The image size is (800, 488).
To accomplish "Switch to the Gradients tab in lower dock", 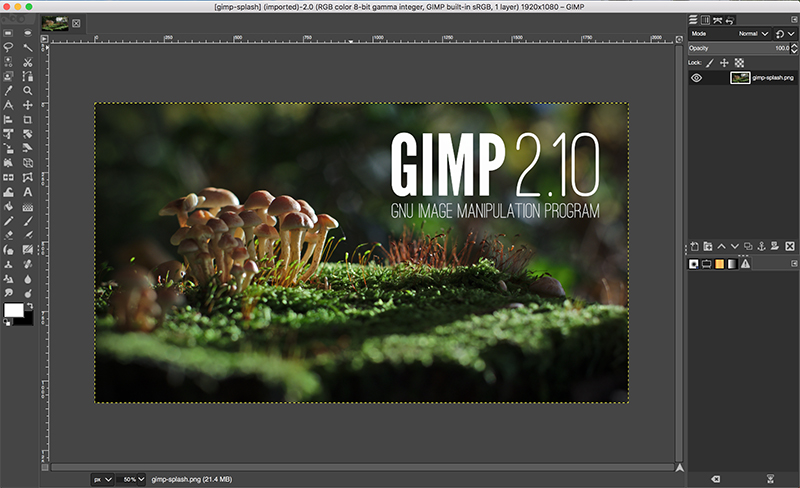I will coord(733,264).
